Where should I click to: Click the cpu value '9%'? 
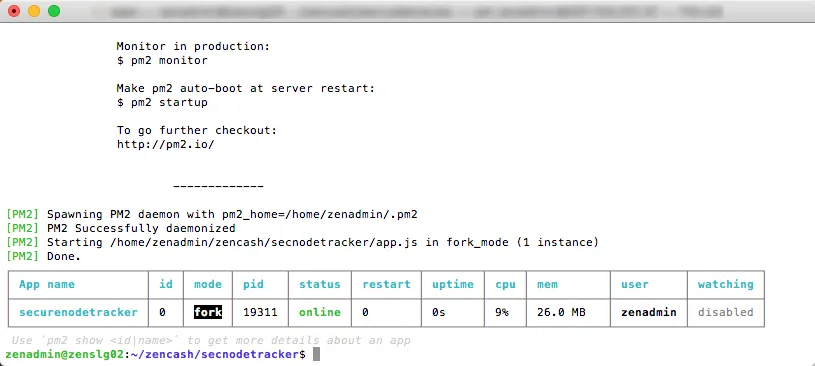click(502, 312)
